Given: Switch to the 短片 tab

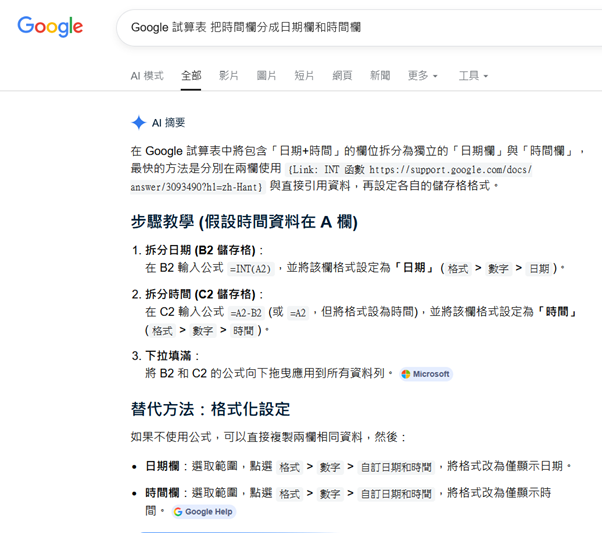Looking at the screenshot, I should (304, 76).
